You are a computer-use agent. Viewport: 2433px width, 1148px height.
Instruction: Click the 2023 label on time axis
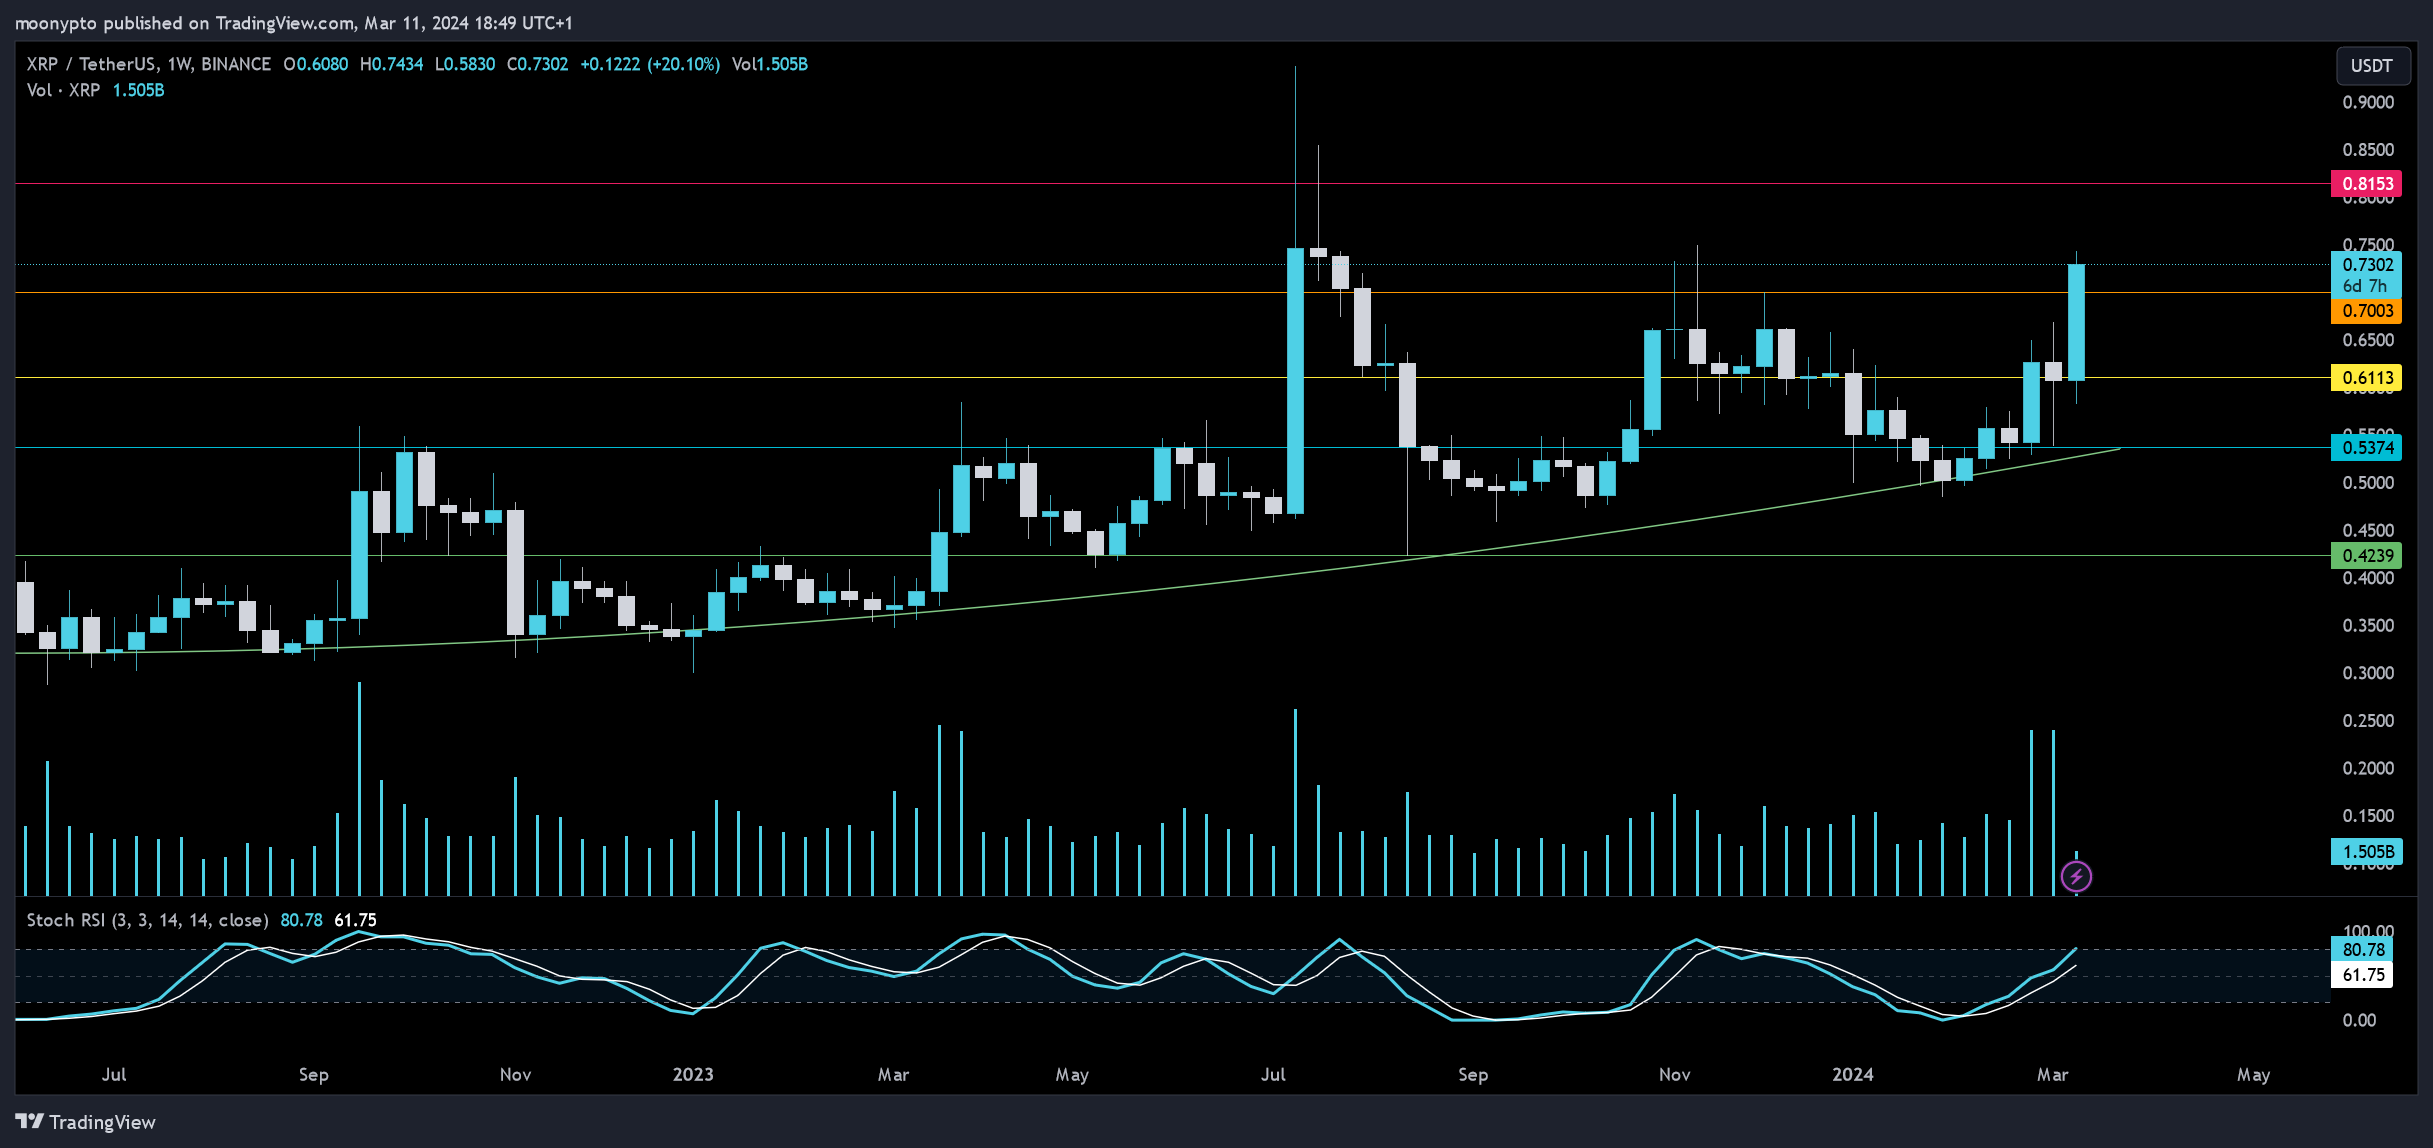[x=693, y=1075]
